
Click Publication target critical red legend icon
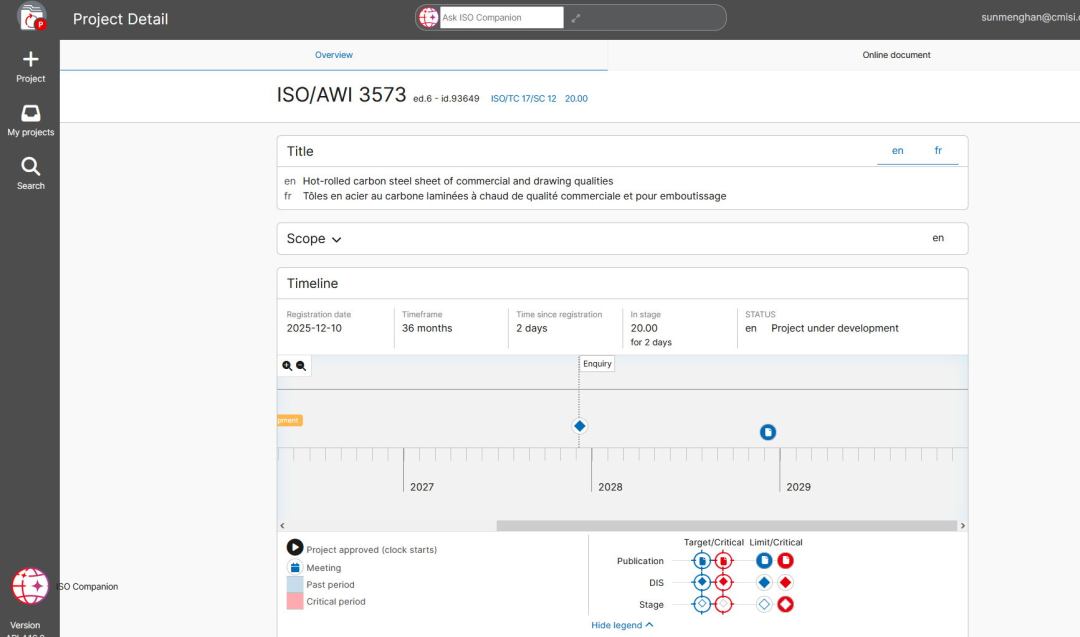tap(723, 561)
